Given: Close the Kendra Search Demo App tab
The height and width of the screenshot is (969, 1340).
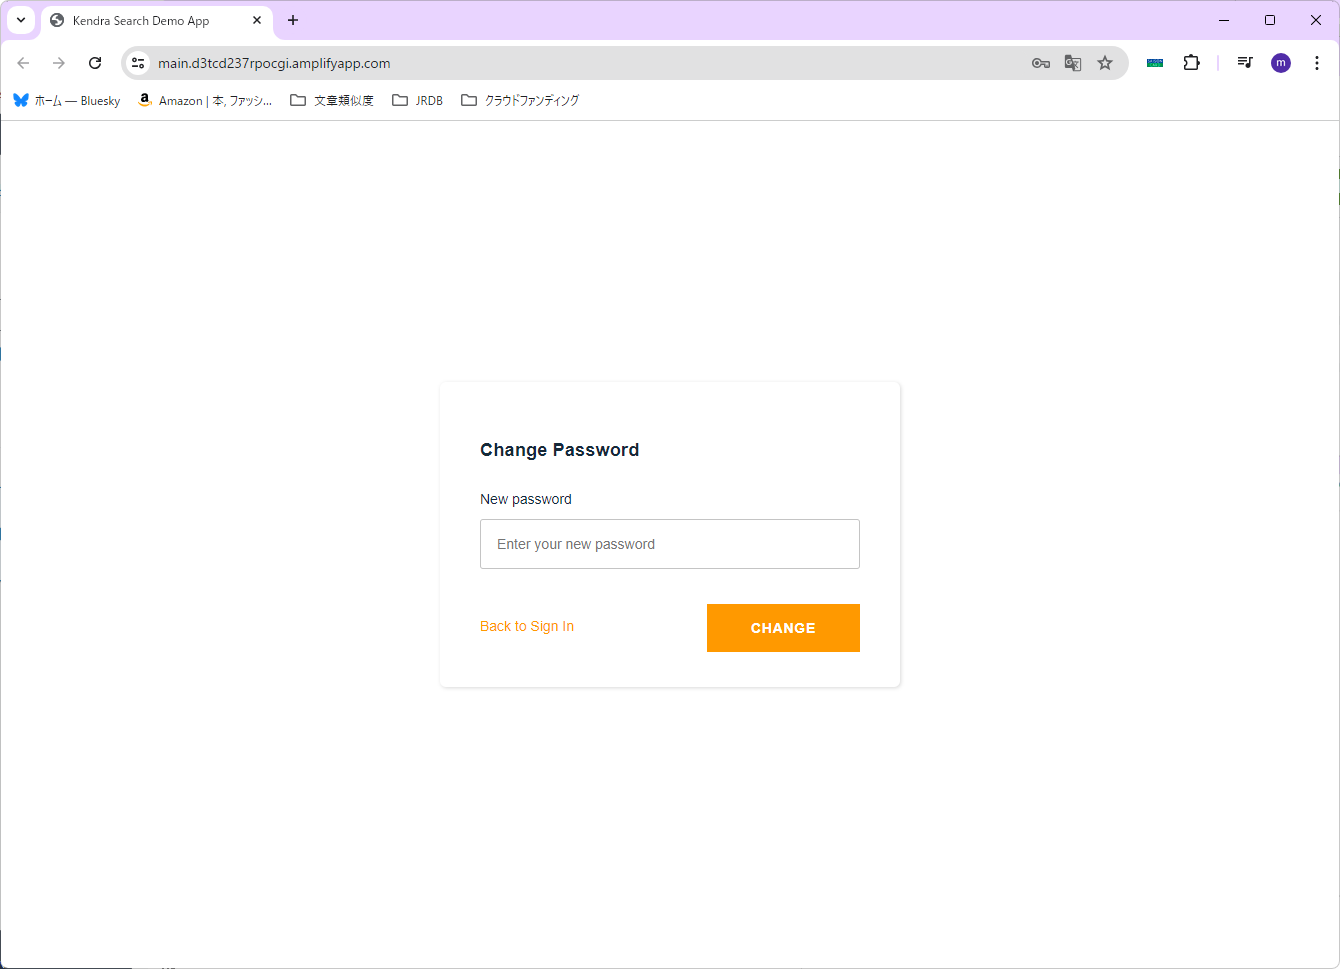Looking at the screenshot, I should pyautogui.click(x=257, y=20).
